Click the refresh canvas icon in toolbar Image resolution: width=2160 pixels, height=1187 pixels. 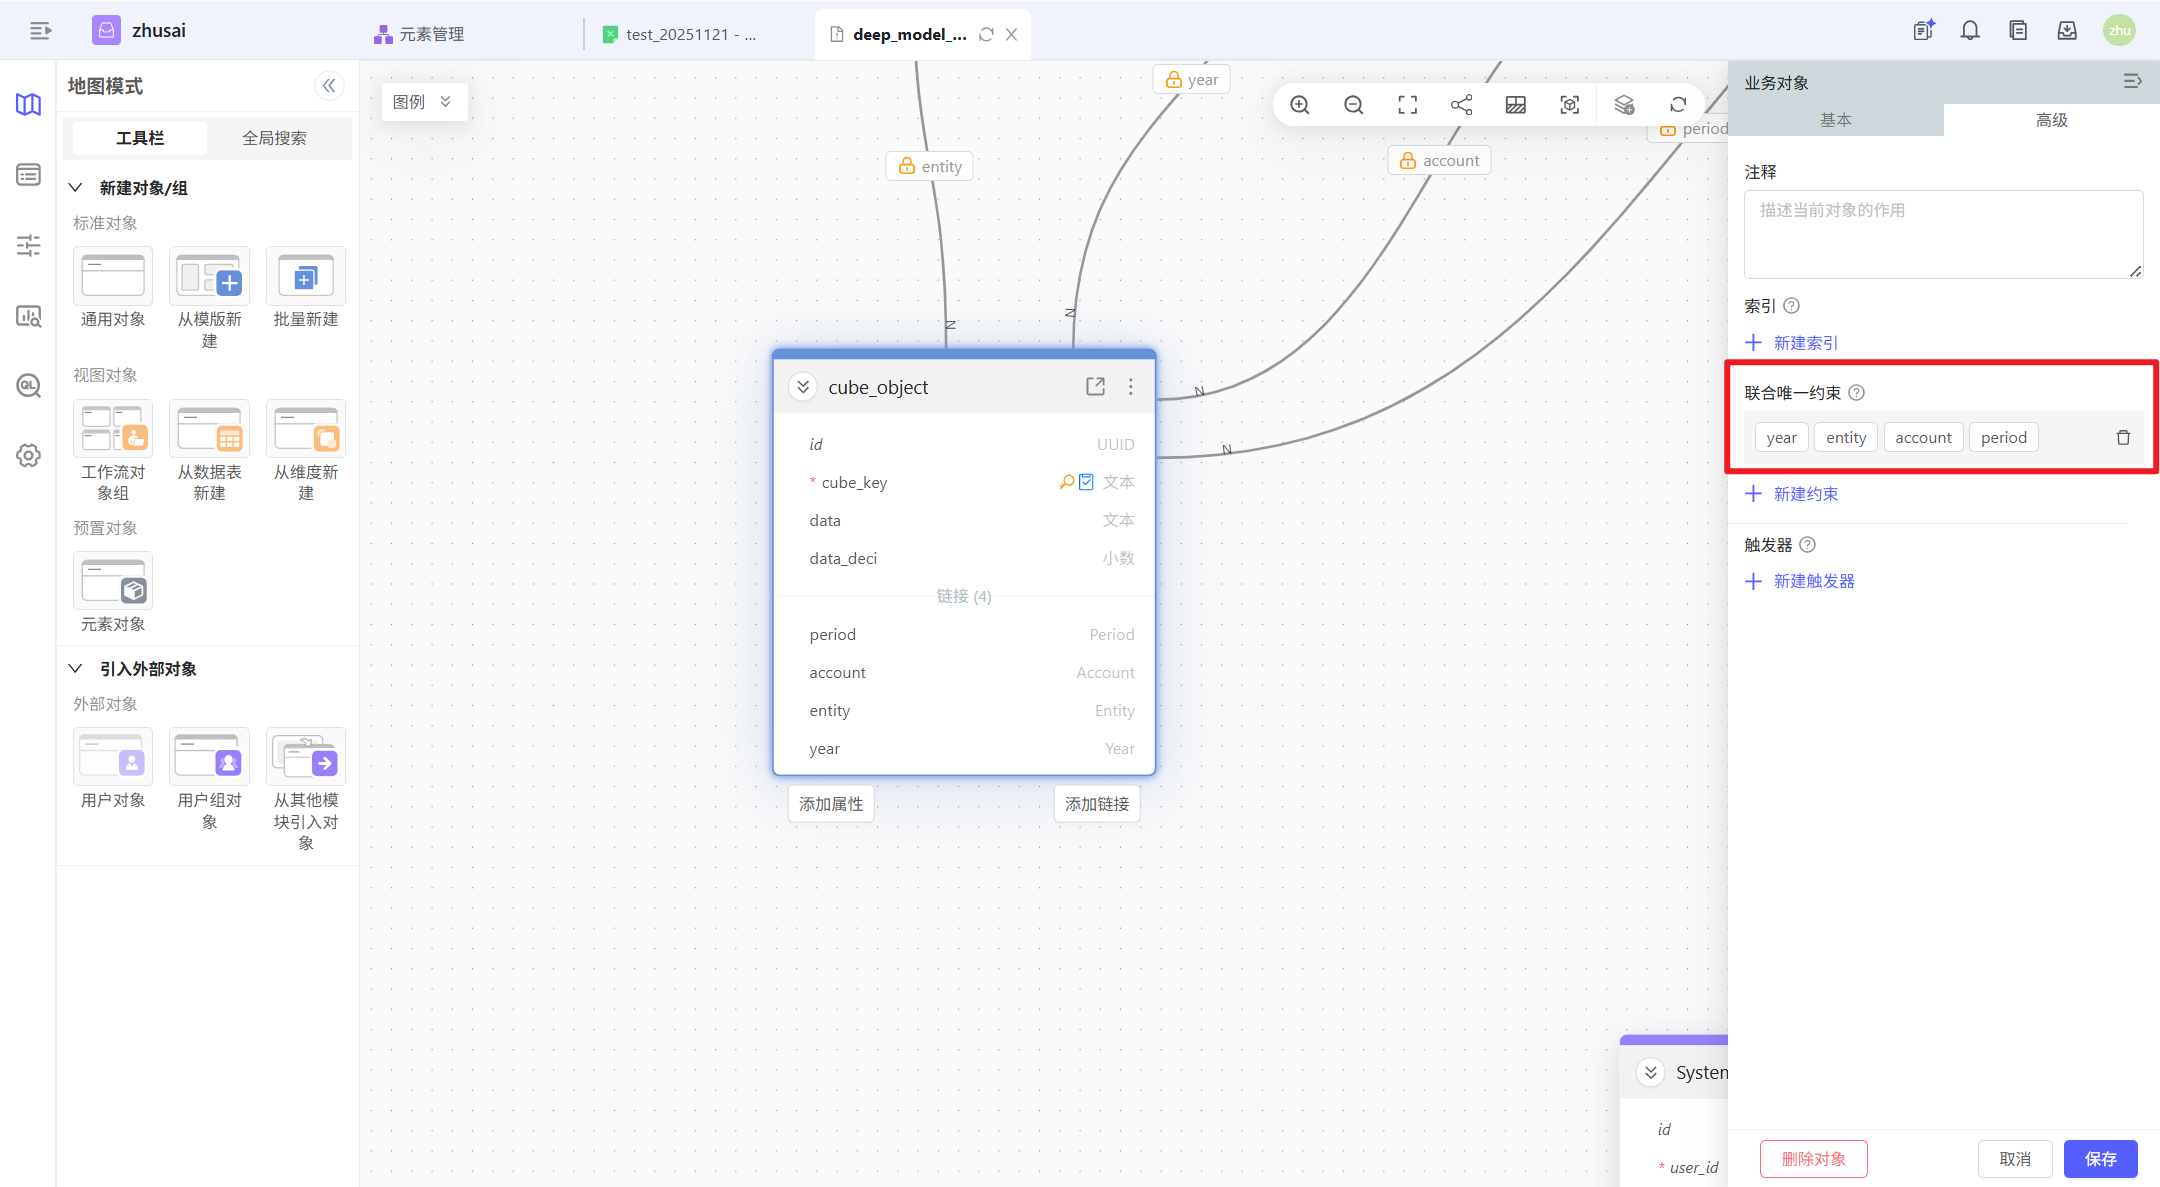coord(1678,105)
